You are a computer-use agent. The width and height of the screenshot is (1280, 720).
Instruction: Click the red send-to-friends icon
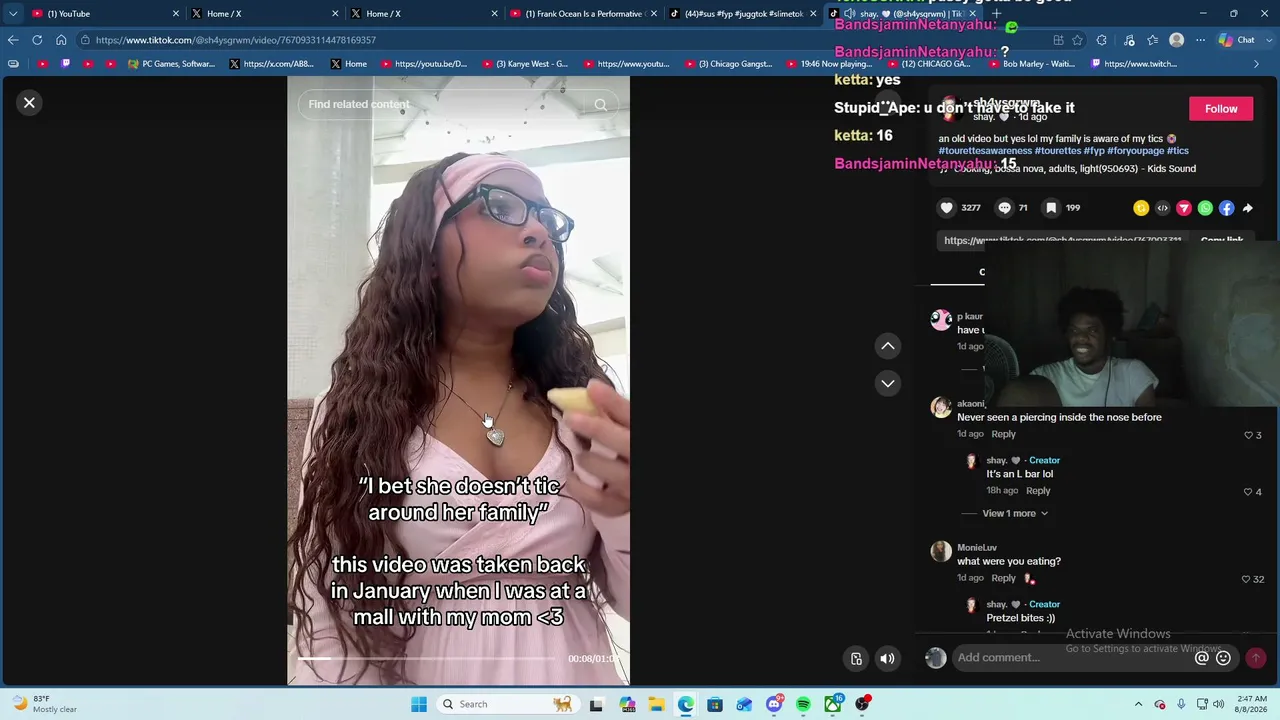(1184, 208)
